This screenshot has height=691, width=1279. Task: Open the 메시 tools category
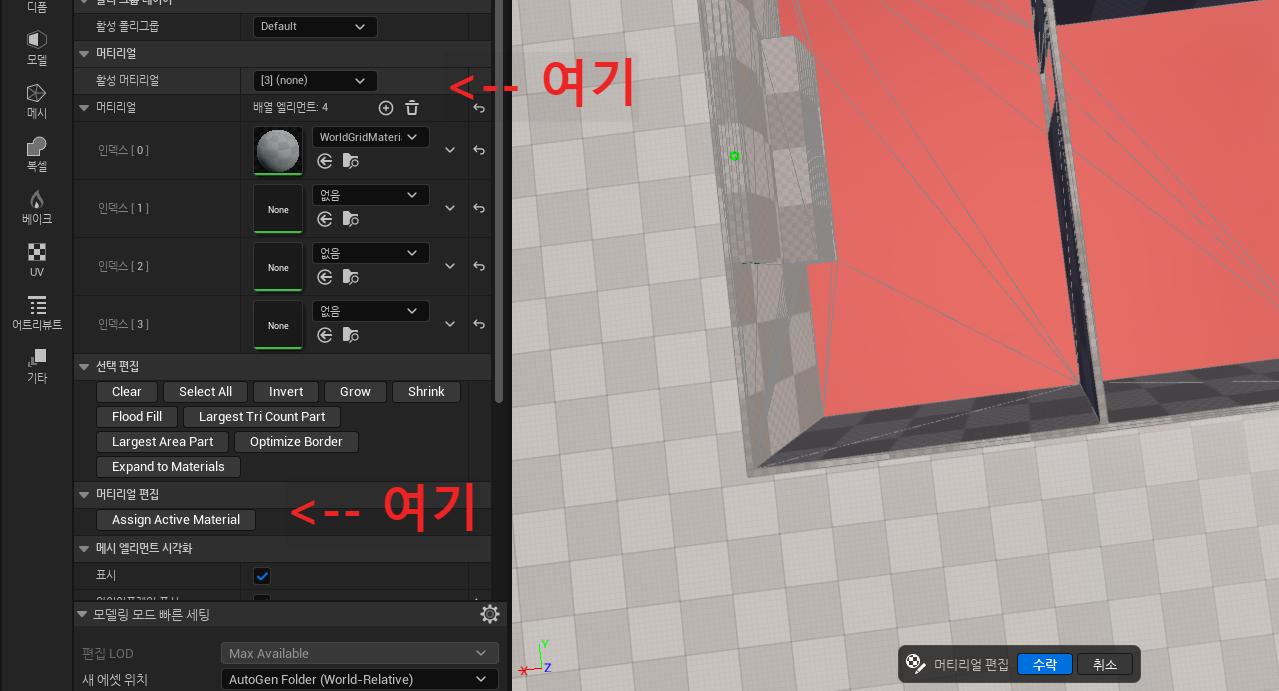[x=37, y=101]
